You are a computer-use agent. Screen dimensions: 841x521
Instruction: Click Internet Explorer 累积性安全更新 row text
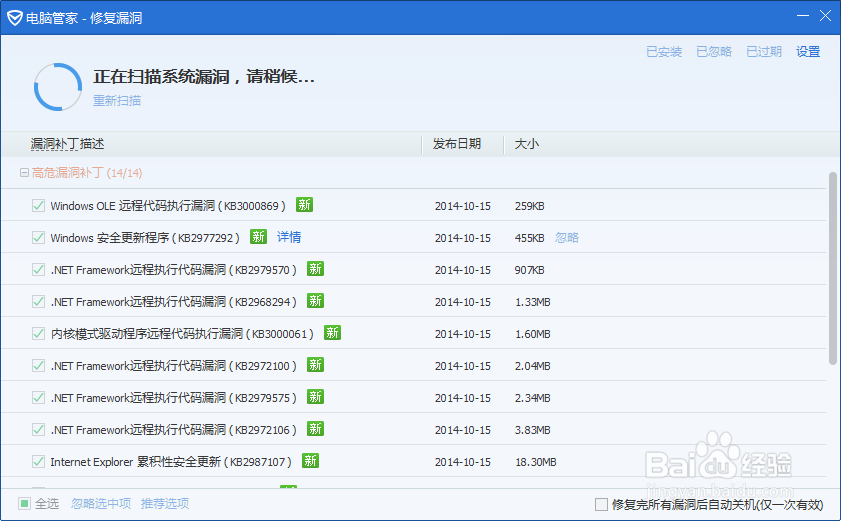point(171,461)
